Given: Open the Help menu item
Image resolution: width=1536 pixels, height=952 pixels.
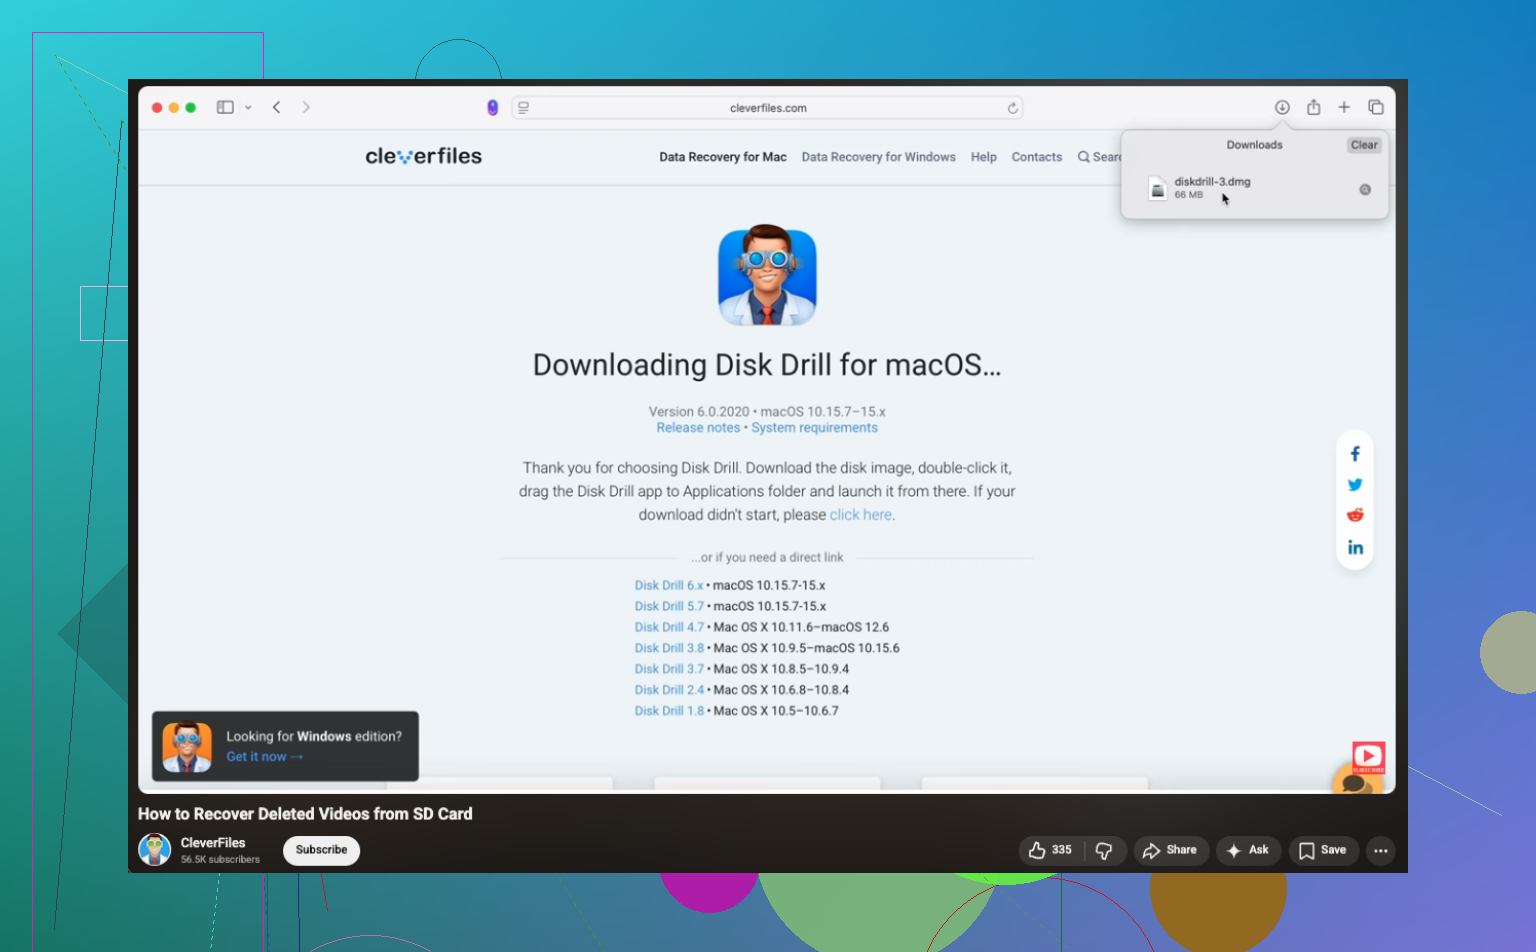Looking at the screenshot, I should [x=984, y=157].
